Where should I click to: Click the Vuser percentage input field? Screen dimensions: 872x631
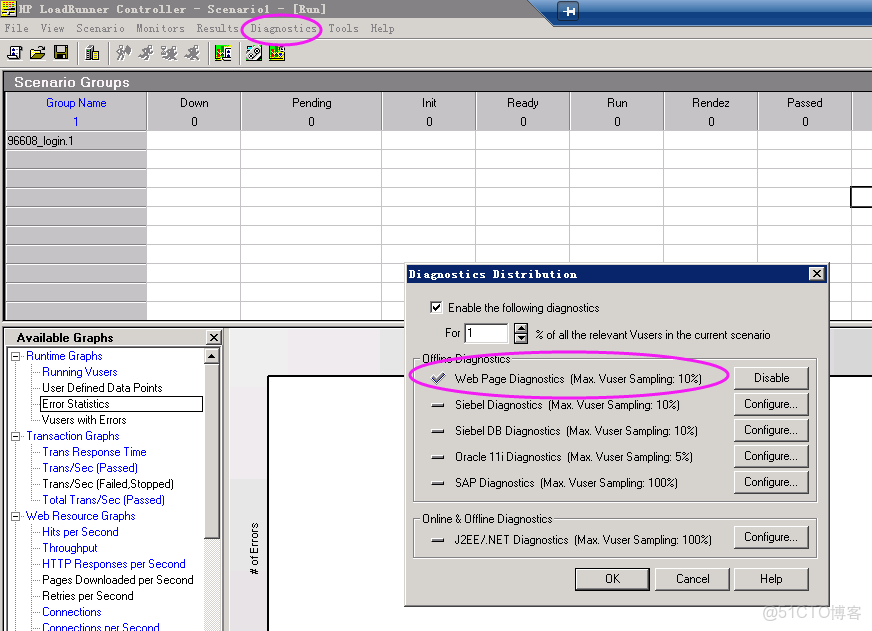coord(486,333)
